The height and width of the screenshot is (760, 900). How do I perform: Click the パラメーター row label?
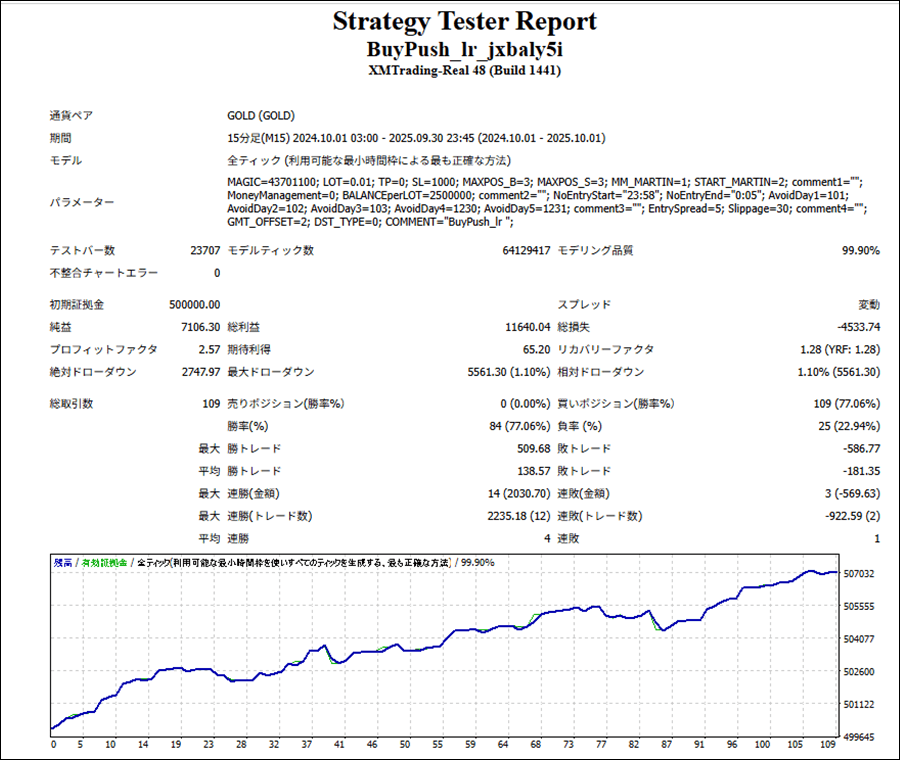pos(82,203)
